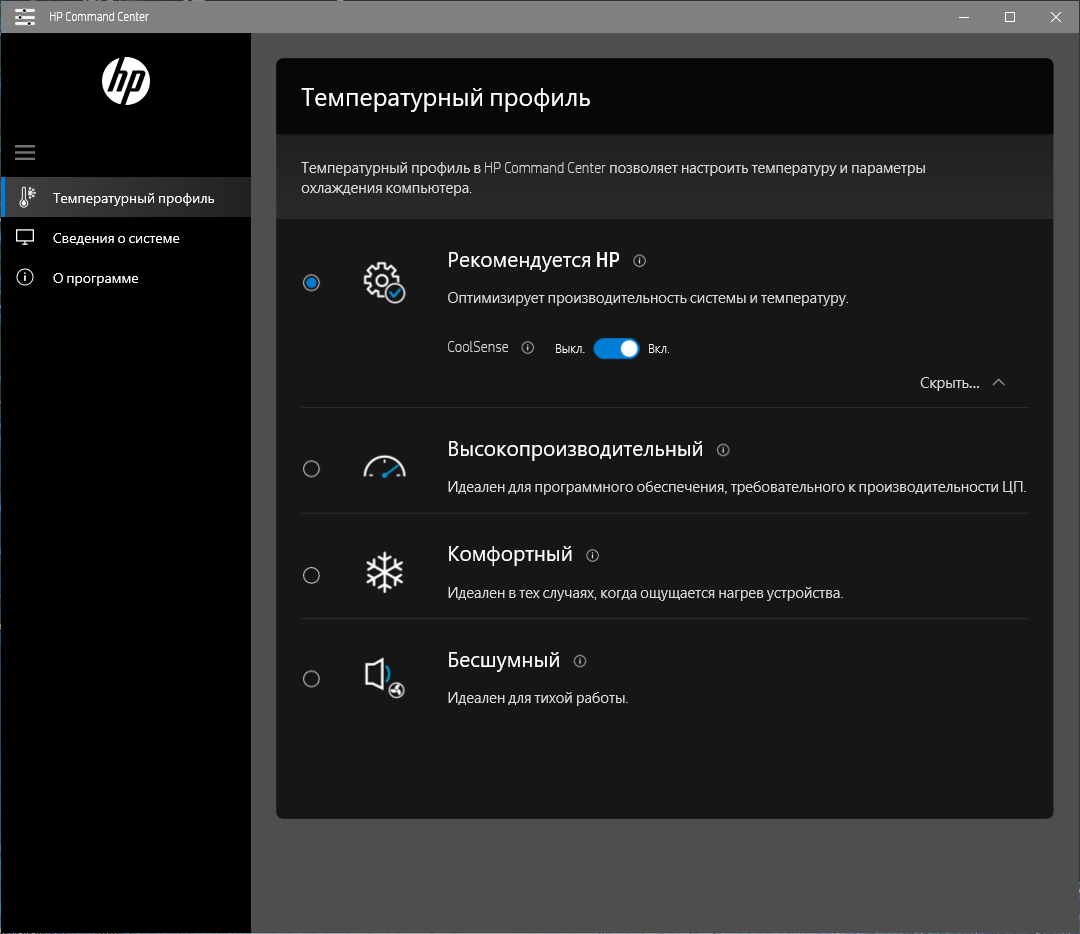Click info icon next to Высокопроизводительный
The image size is (1080, 934).
pyautogui.click(x=723, y=450)
